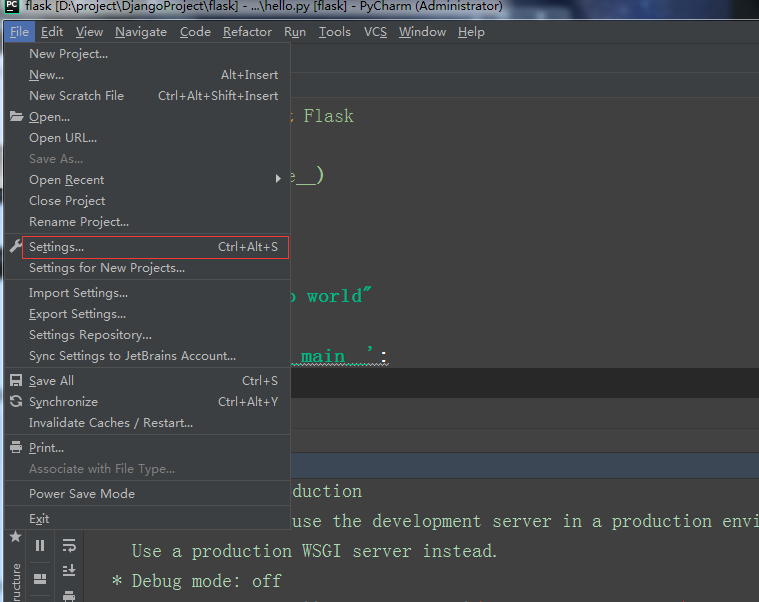Viewport: 759px width, 602px height.
Task: Open the Run menu
Action: pos(295,32)
